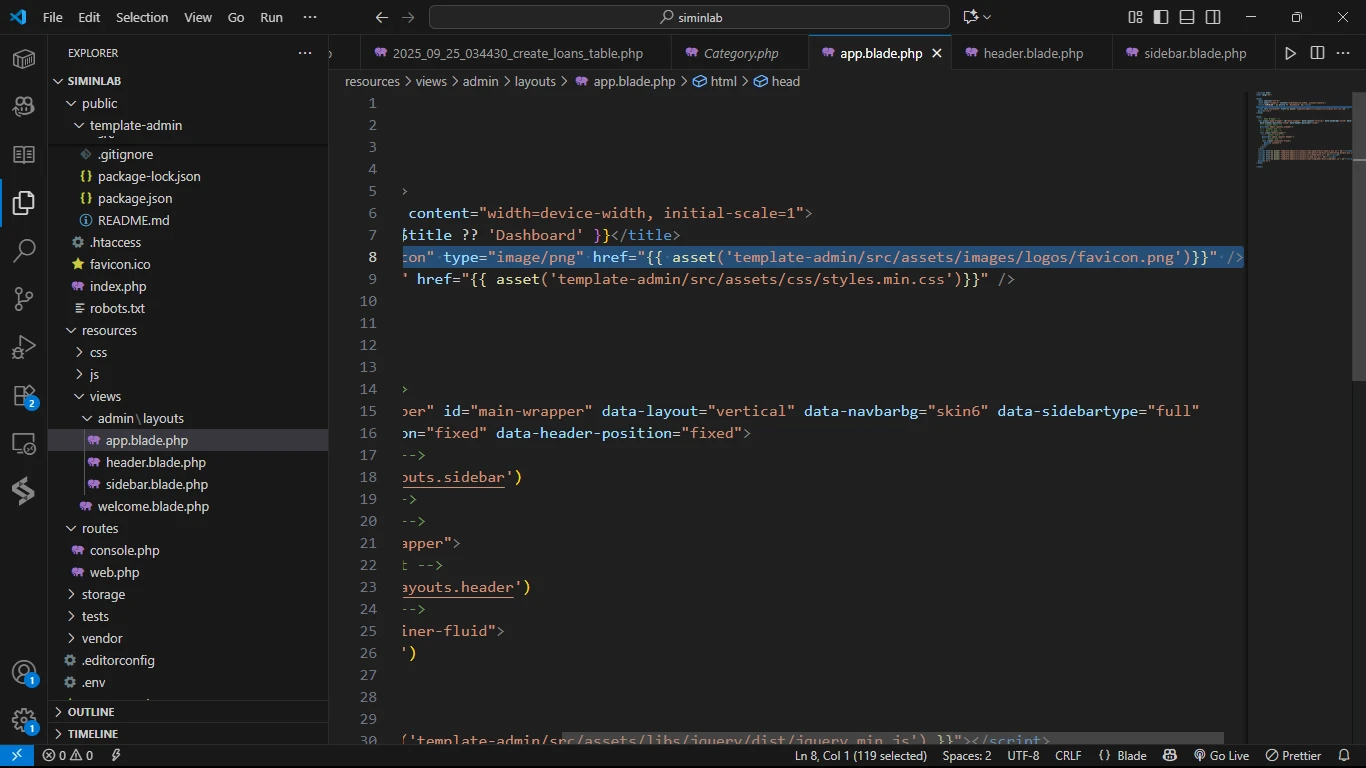Open the Search view in activity bar
Image resolution: width=1366 pixels, height=768 pixels.
pyautogui.click(x=24, y=250)
